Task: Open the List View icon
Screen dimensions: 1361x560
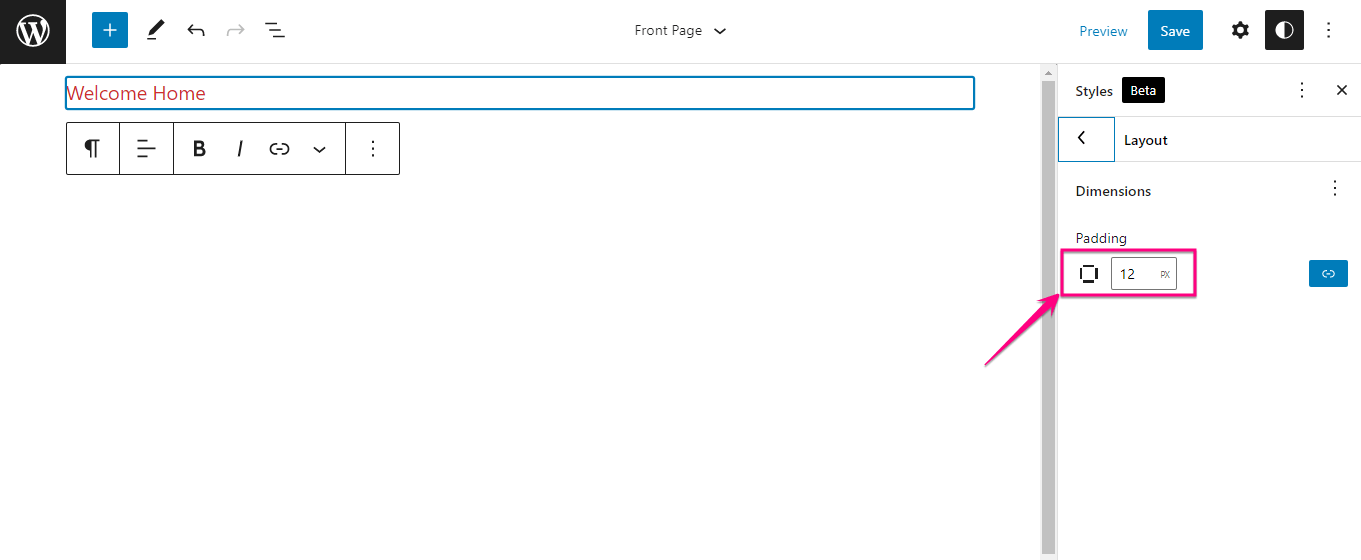Action: pyautogui.click(x=275, y=30)
